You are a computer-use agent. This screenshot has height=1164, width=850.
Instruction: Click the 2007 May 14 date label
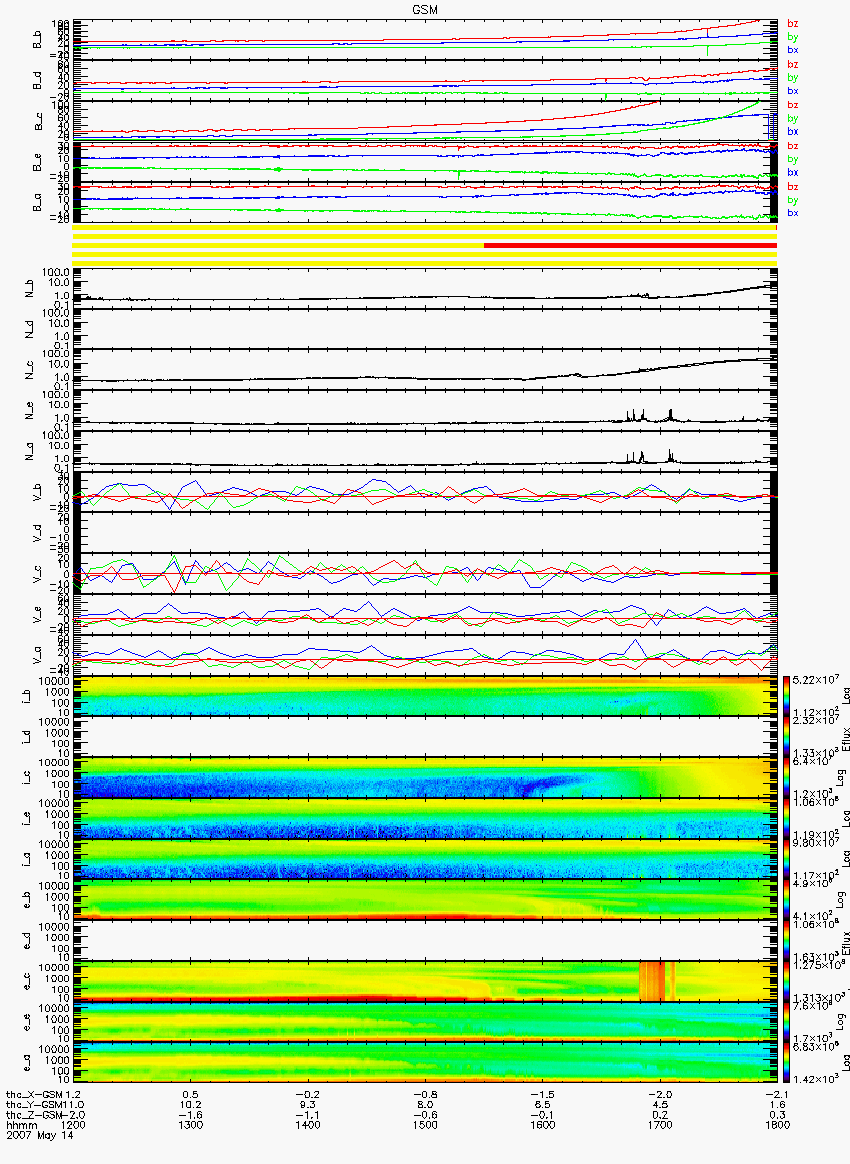point(40,1135)
